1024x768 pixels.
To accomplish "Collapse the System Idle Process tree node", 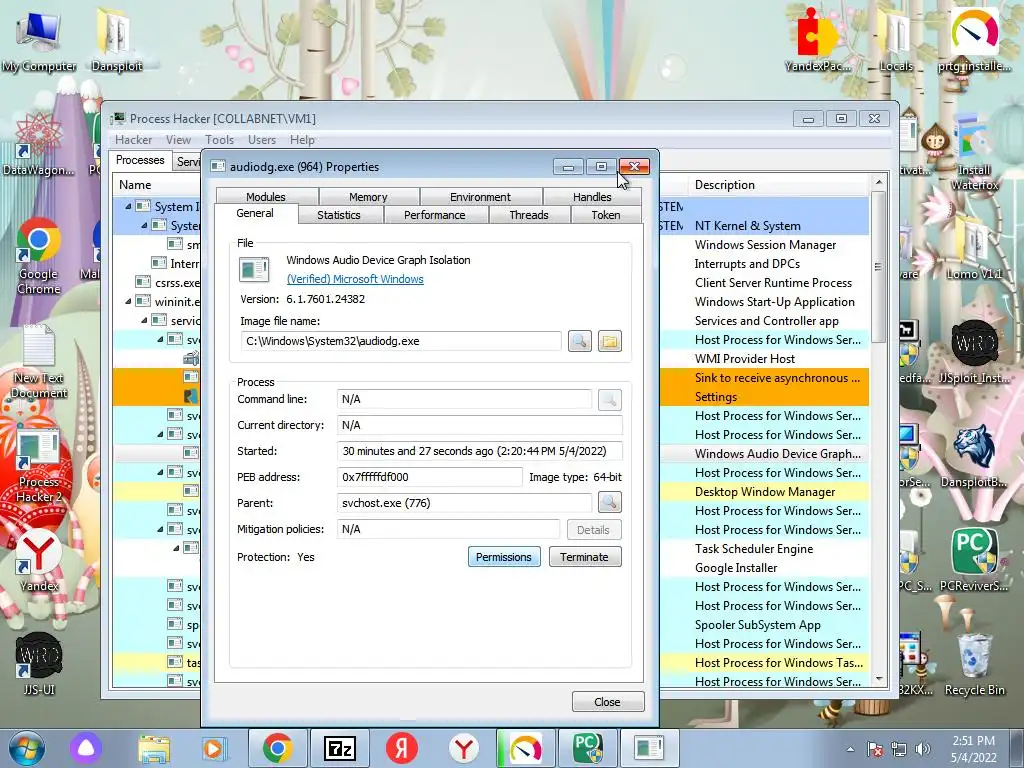I will [128, 206].
